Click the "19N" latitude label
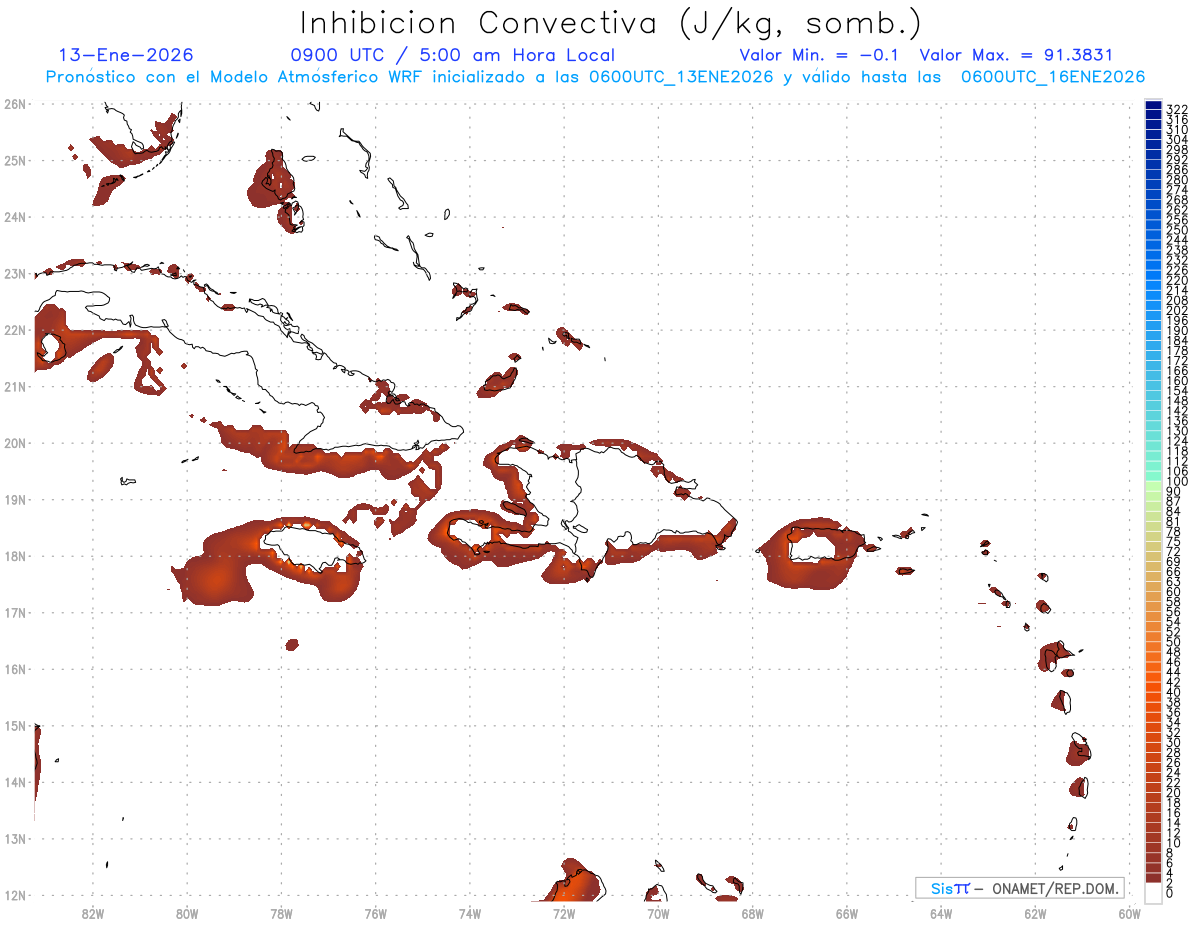This screenshot has height=927, width=1200. click(x=14, y=499)
